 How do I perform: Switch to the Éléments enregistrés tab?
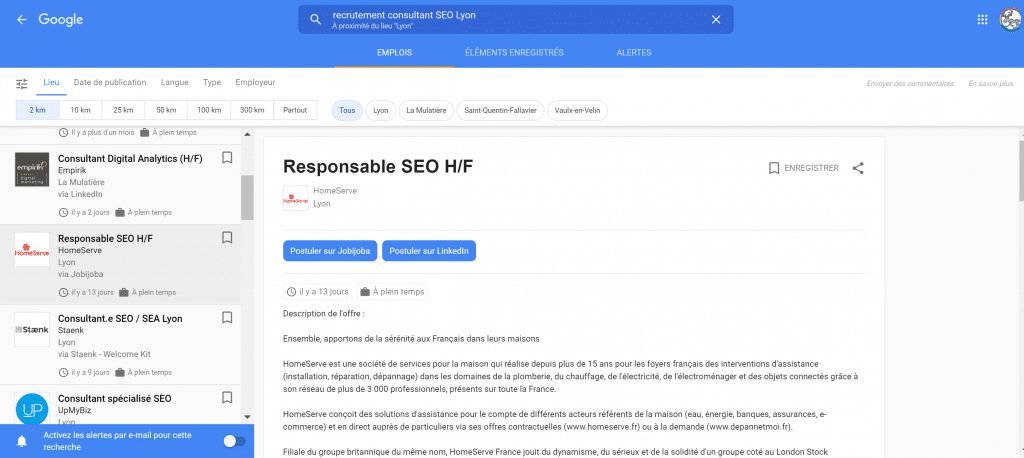click(514, 53)
